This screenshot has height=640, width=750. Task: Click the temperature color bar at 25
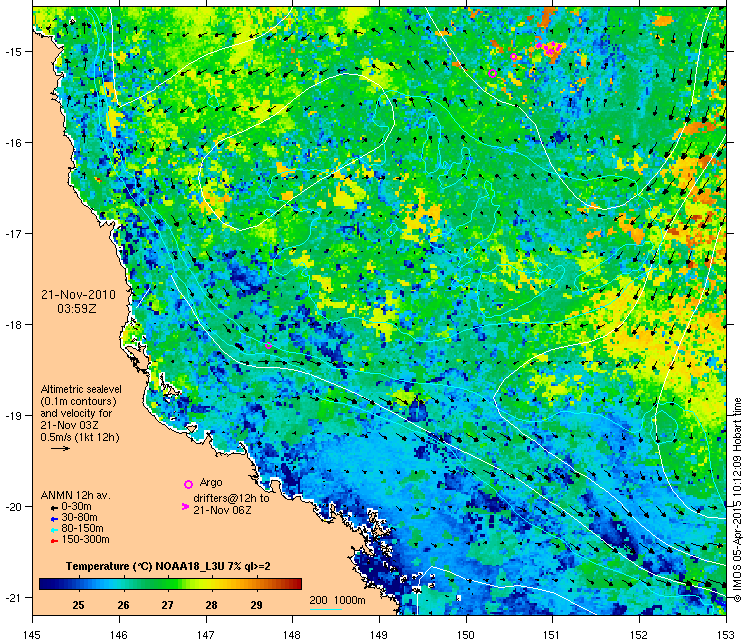tap(78, 584)
